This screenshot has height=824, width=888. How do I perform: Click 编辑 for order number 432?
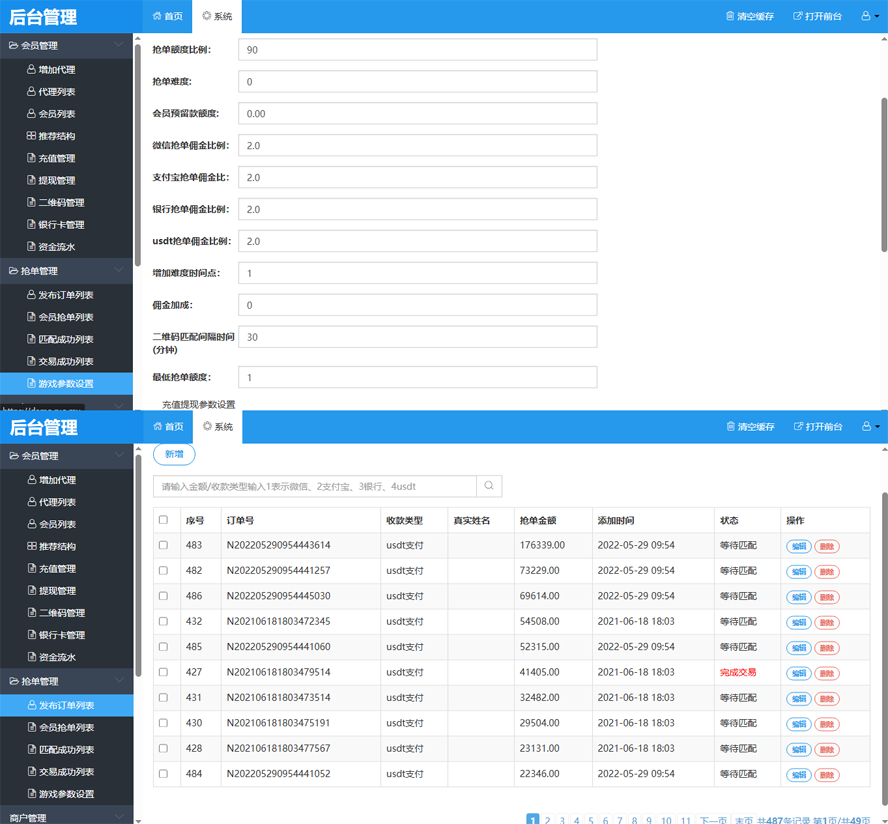click(798, 622)
